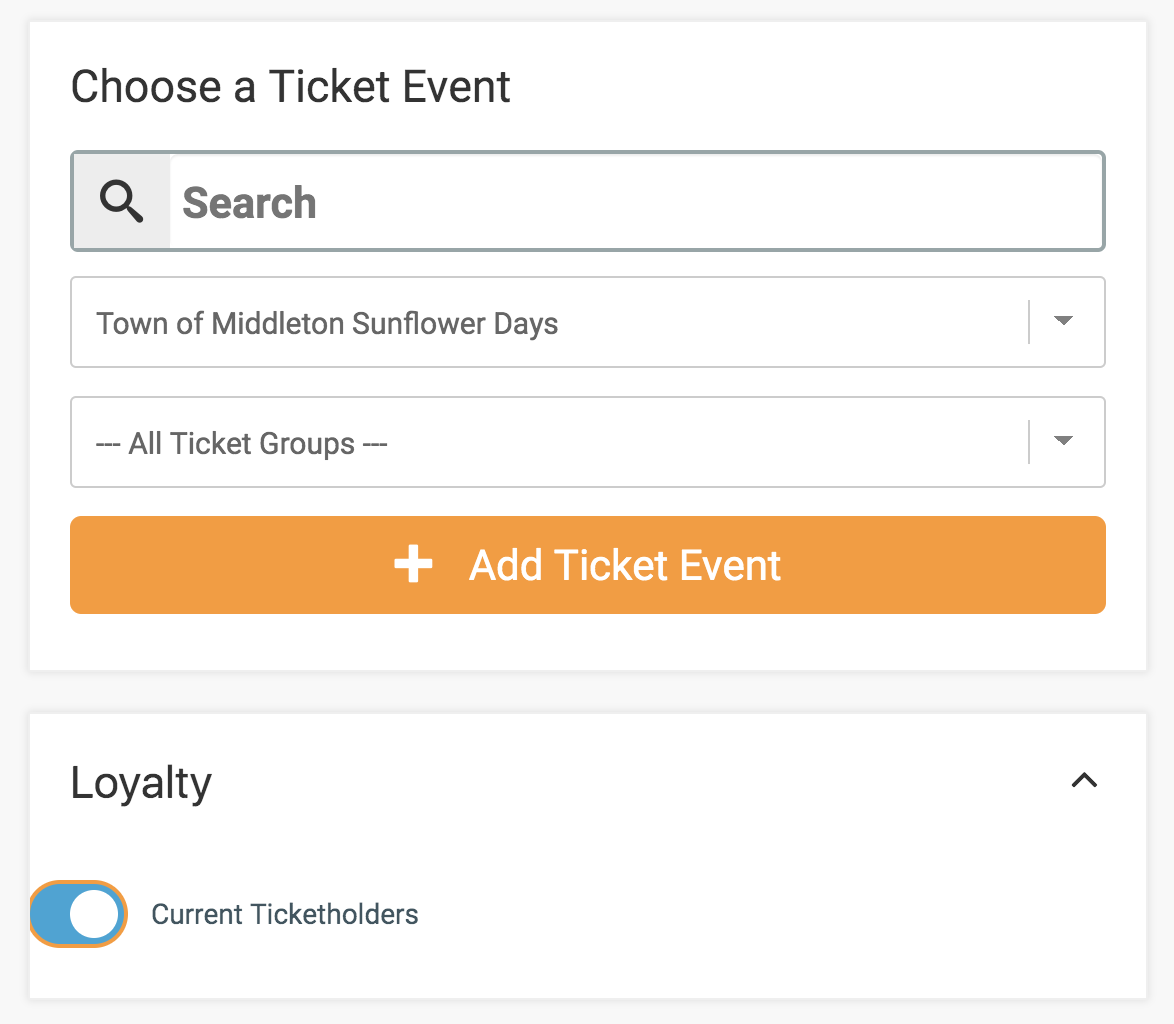Click the Add Ticket Event label text

(x=625, y=565)
